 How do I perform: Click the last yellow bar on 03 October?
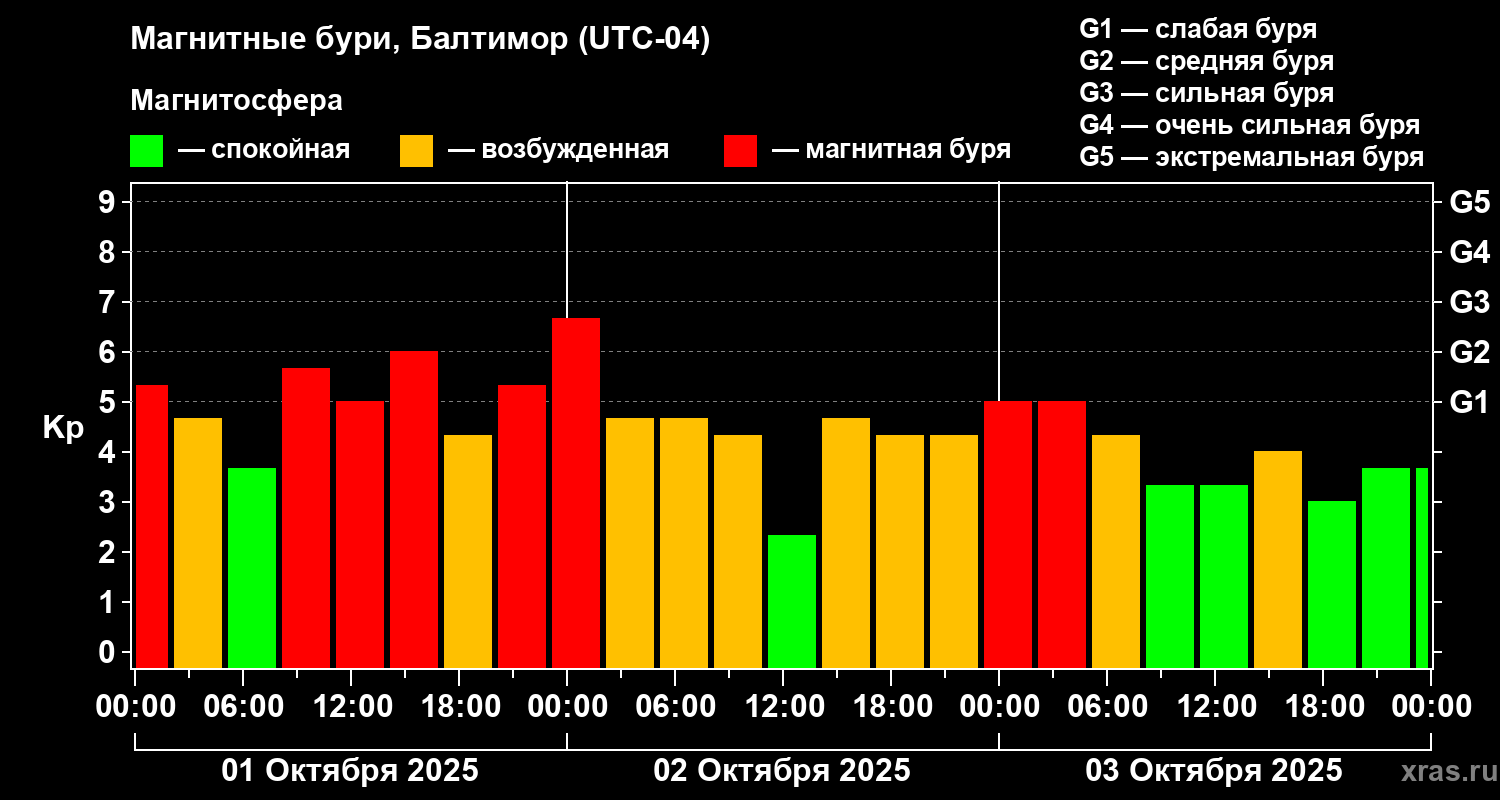[x=1278, y=559]
